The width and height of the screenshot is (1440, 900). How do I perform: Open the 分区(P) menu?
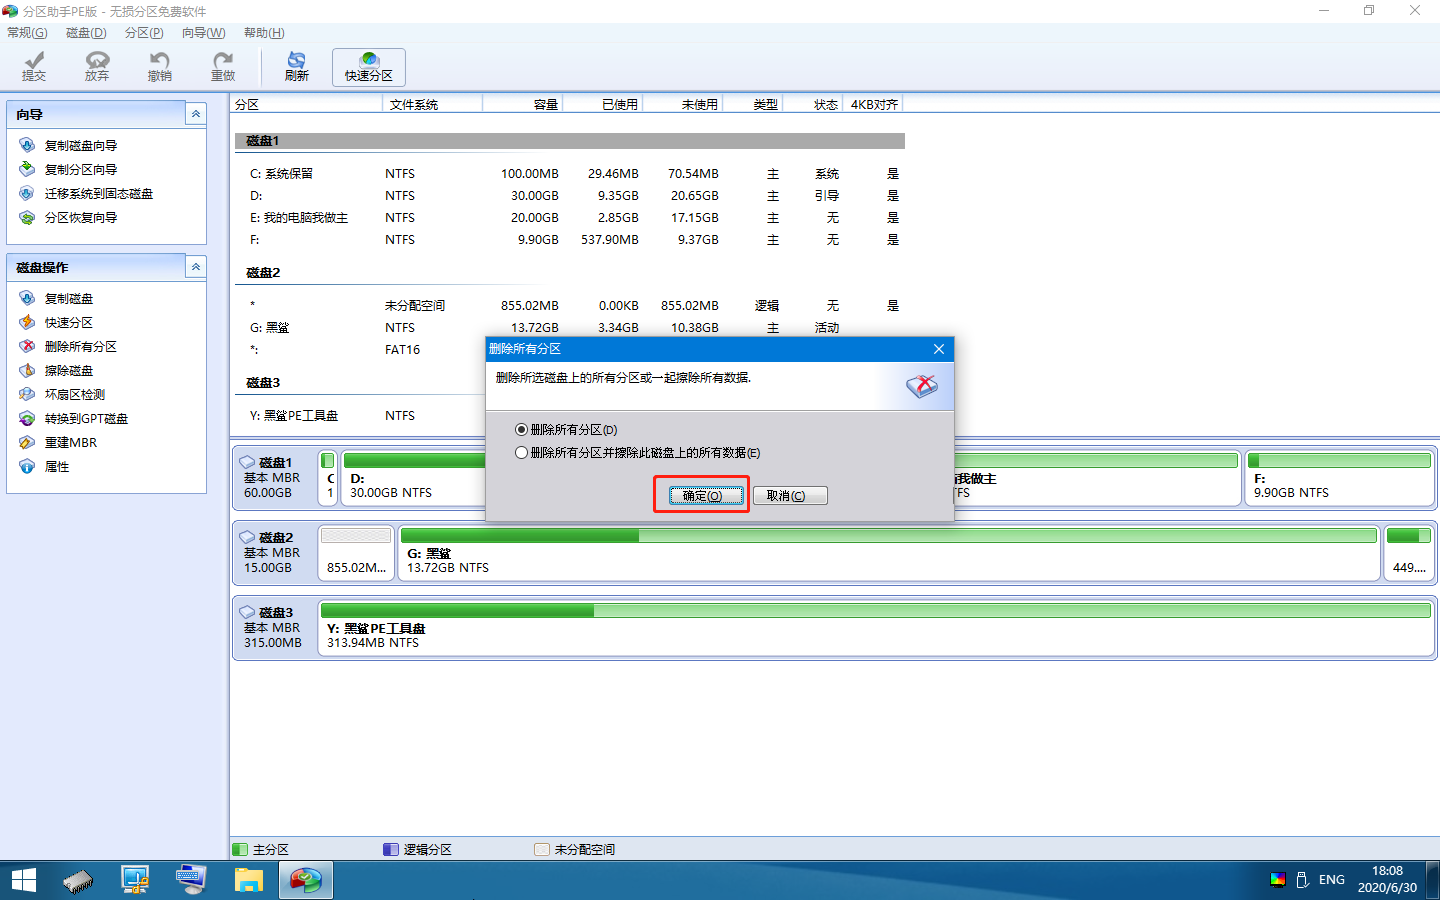click(144, 33)
